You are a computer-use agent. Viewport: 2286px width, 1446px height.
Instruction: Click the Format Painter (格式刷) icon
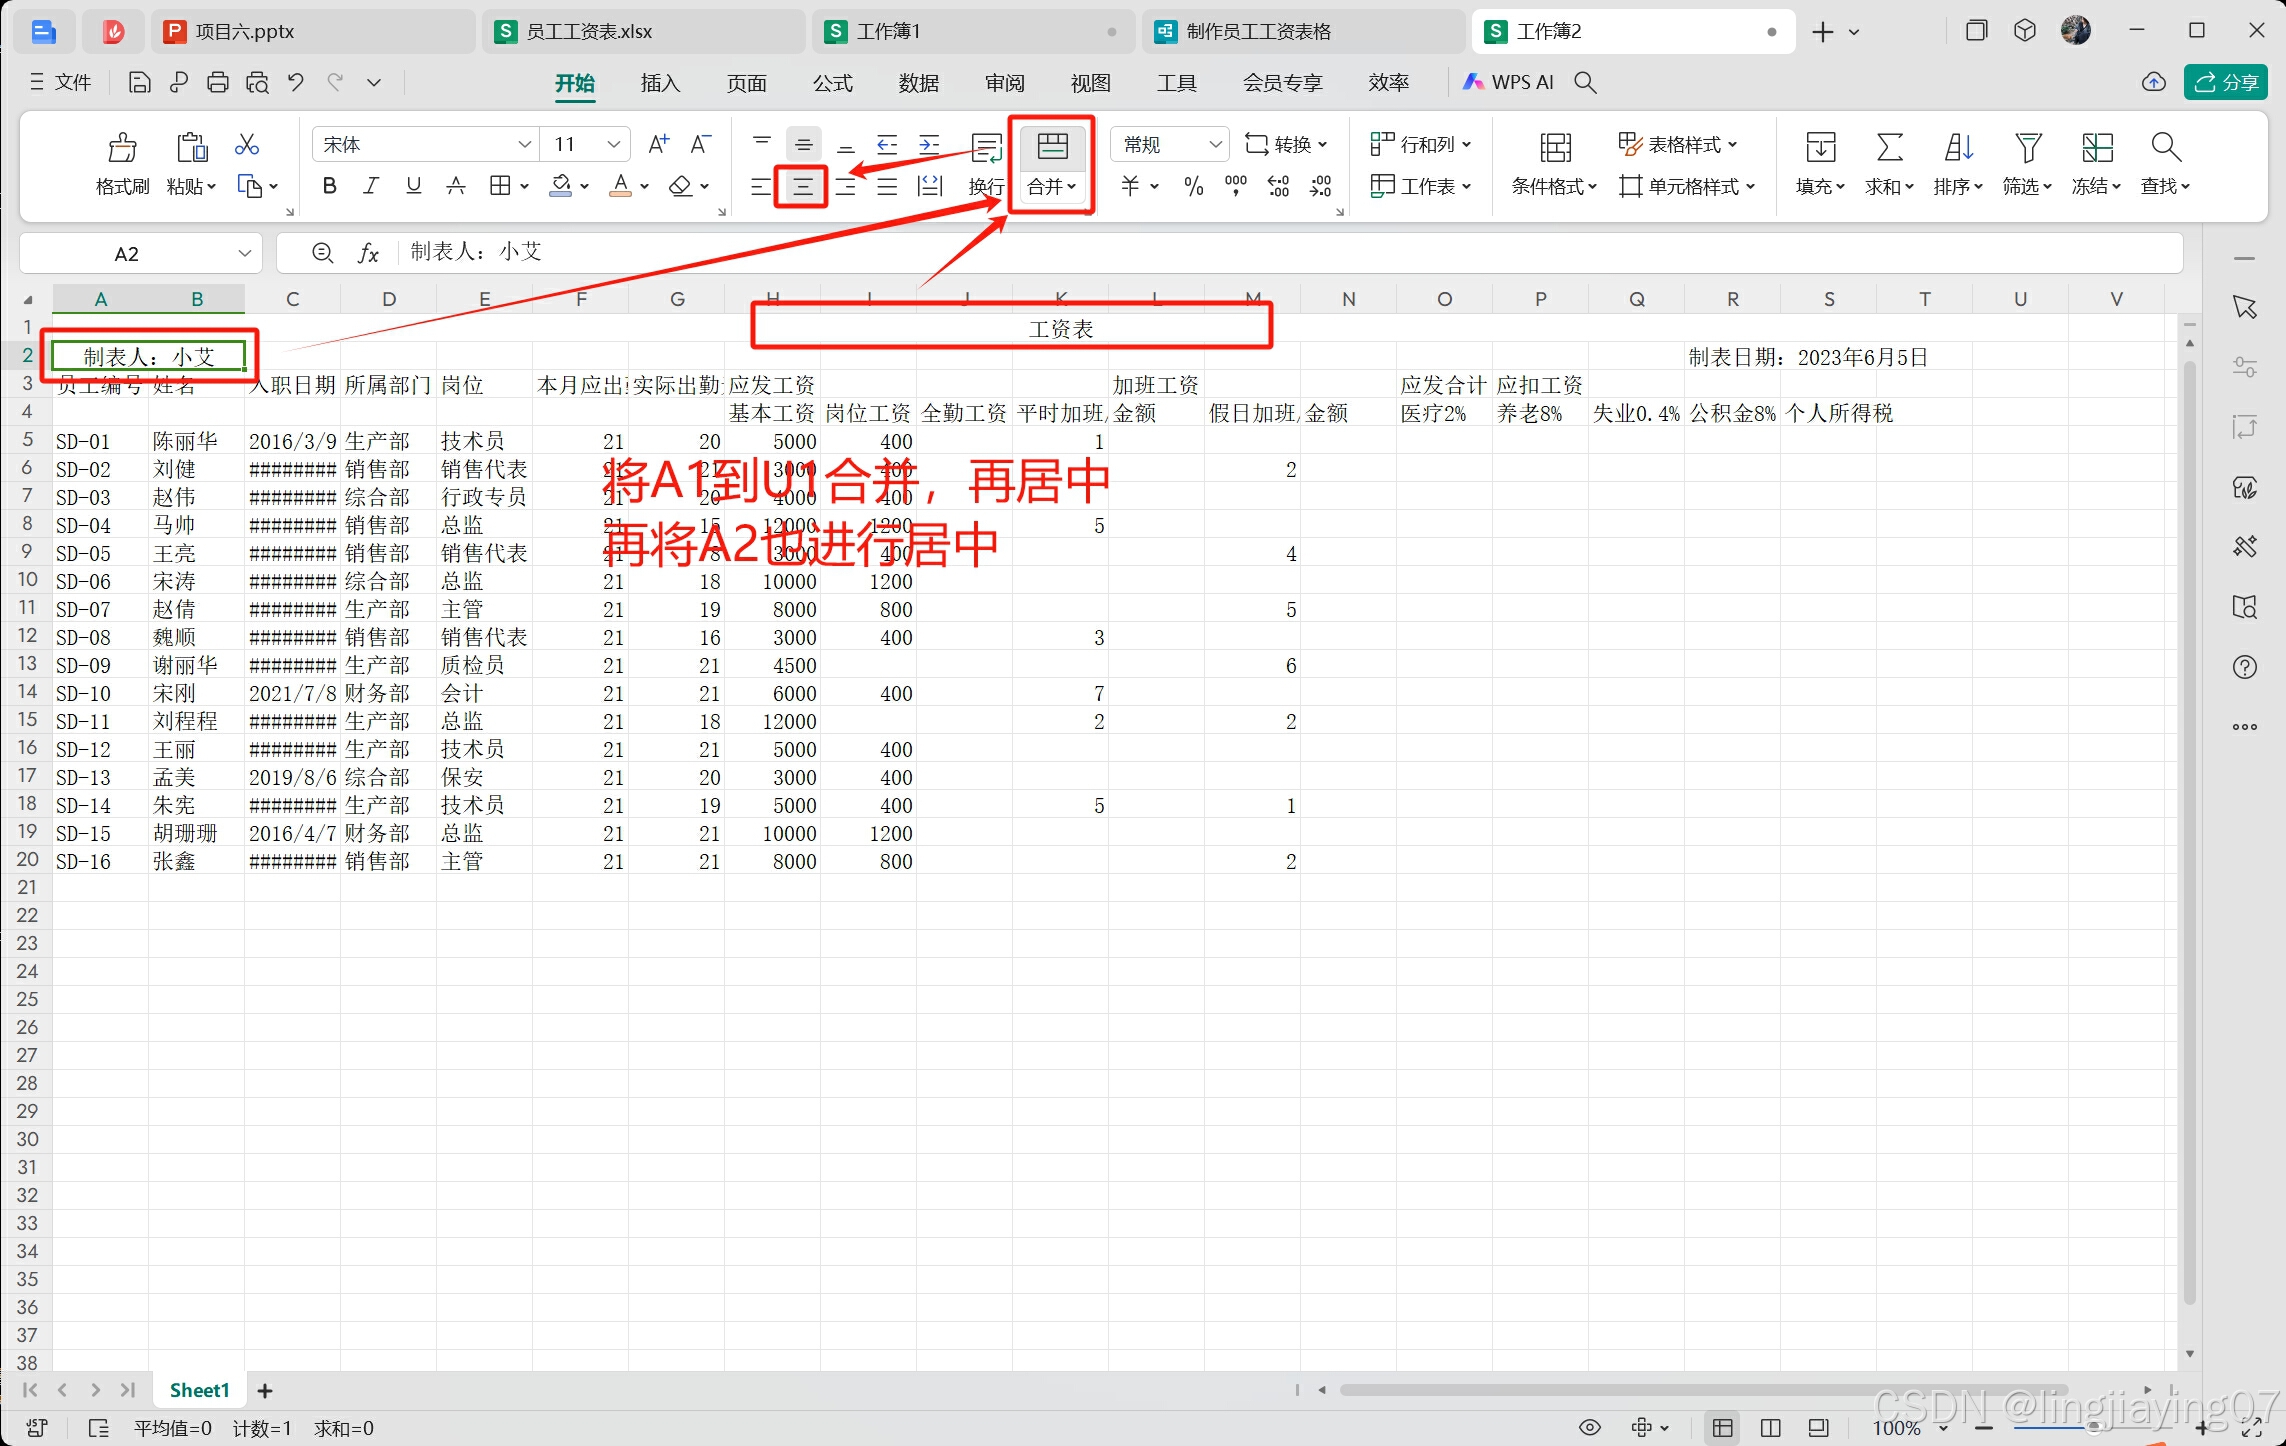pos(122,148)
